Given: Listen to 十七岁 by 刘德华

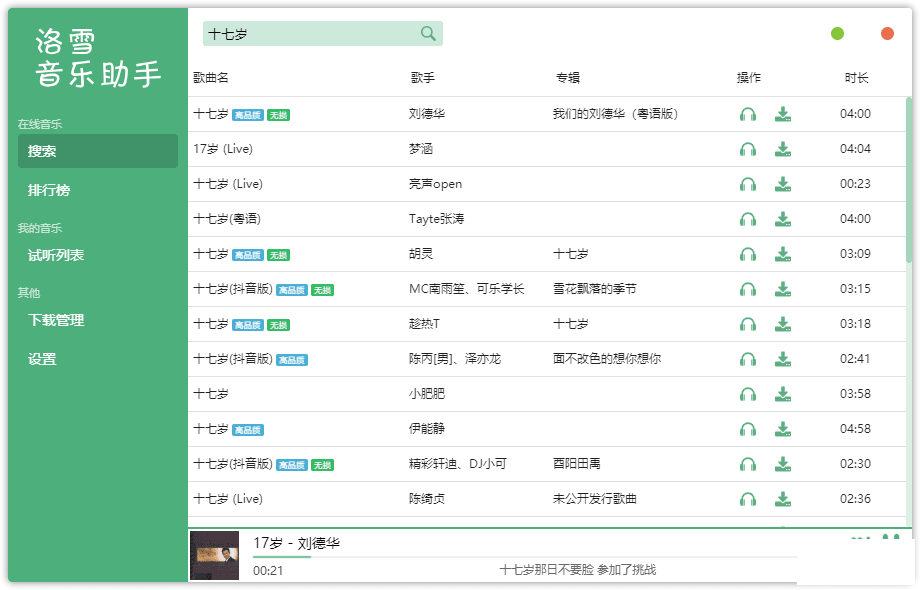Looking at the screenshot, I should 747,115.
